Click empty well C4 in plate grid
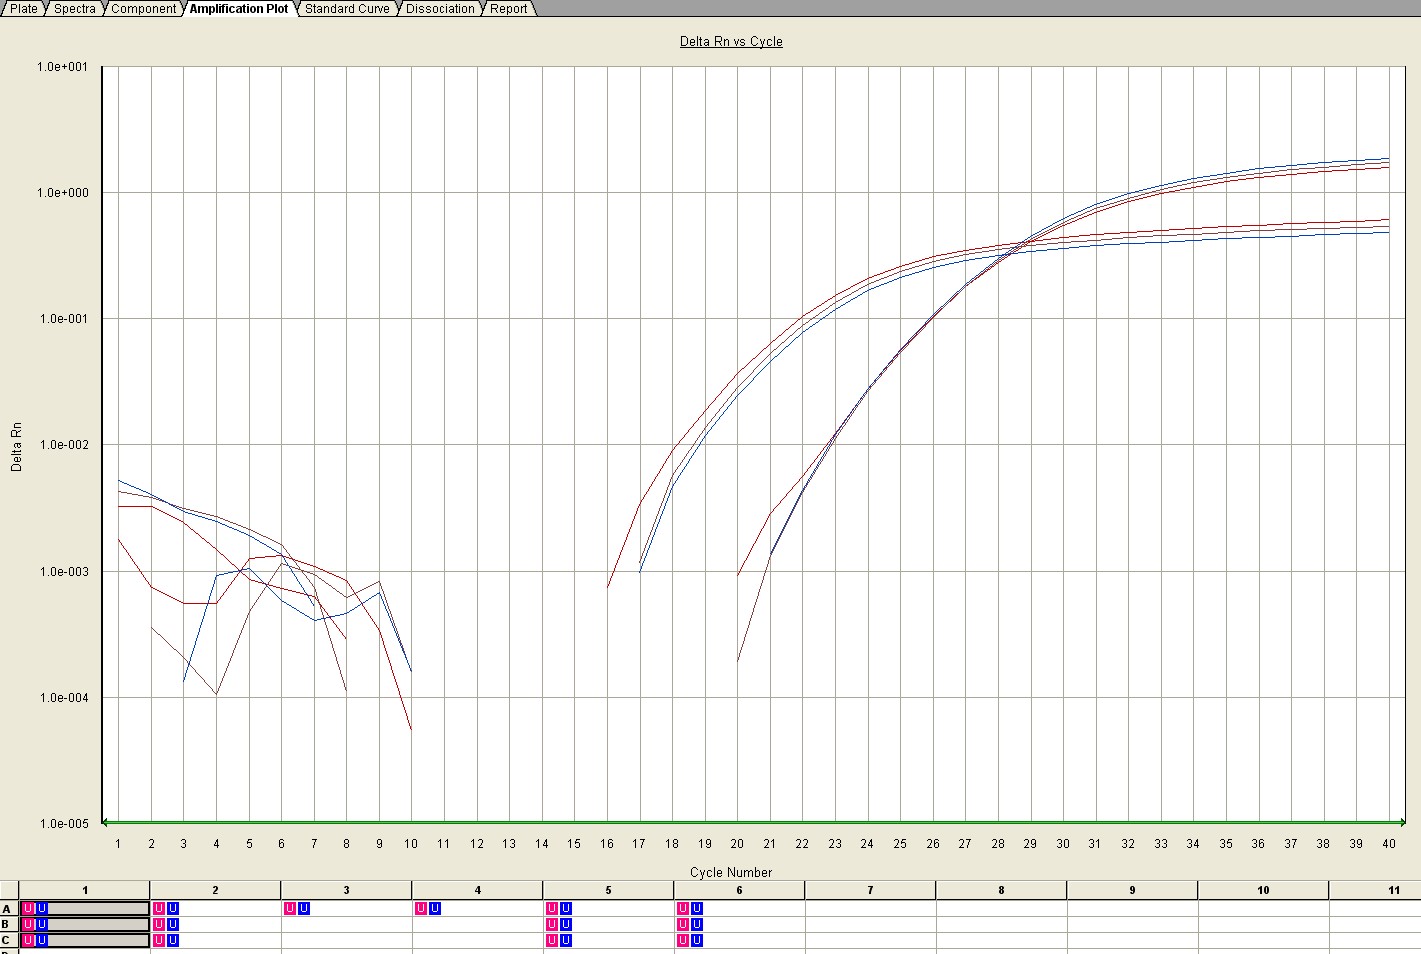 pos(477,941)
